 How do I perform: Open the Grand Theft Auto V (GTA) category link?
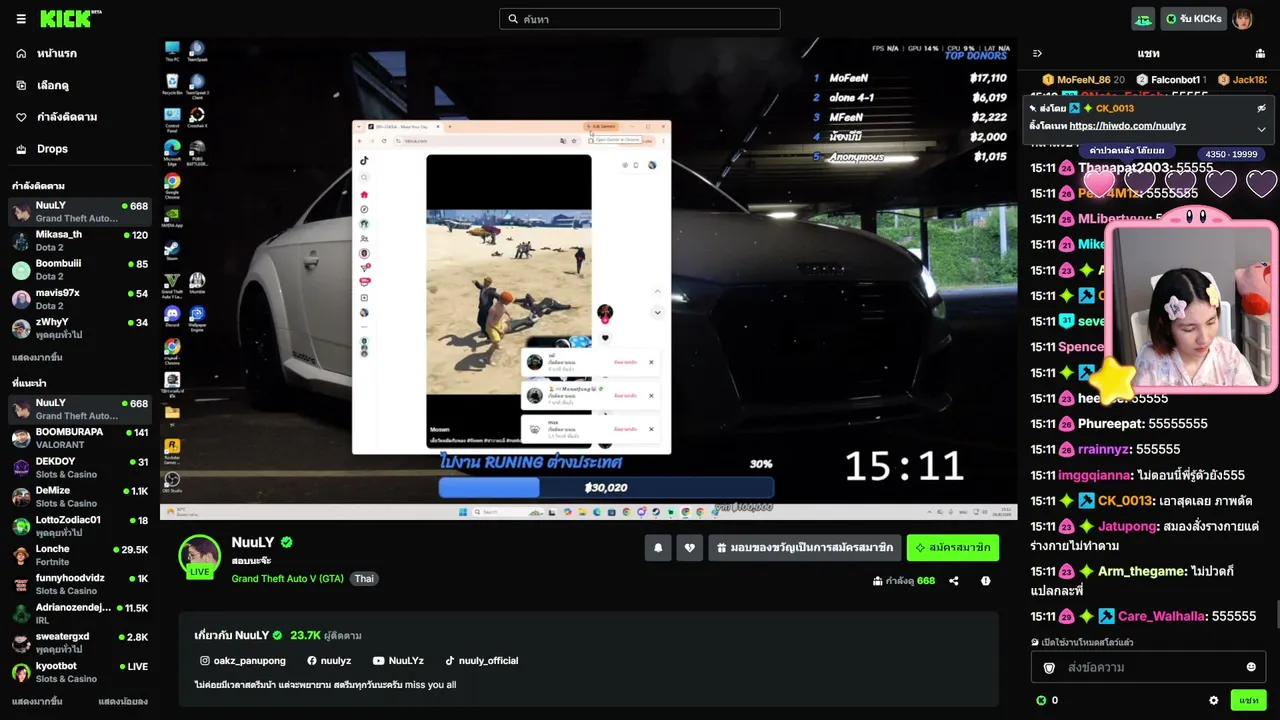tap(288, 579)
